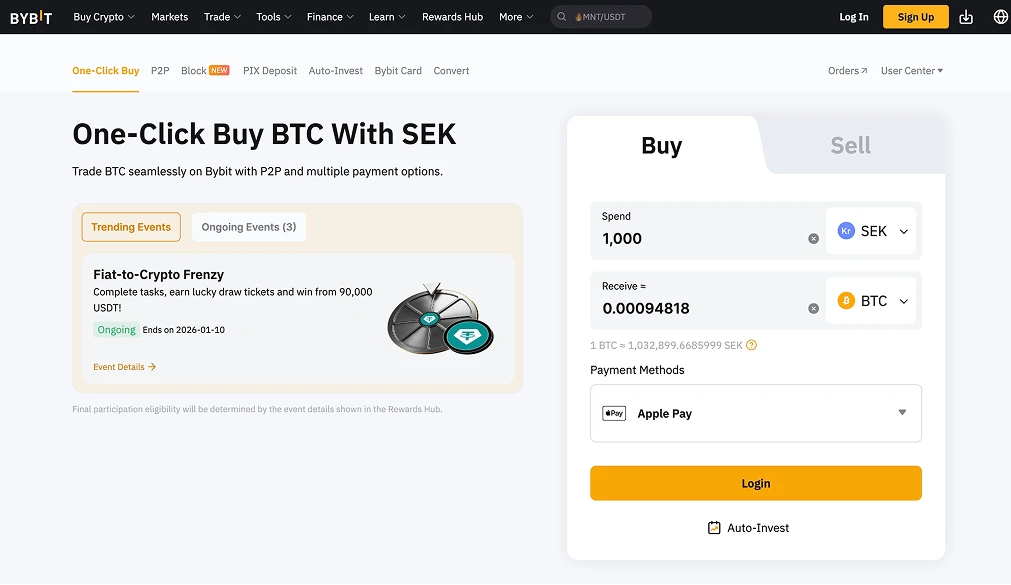This screenshot has width=1011, height=585.
Task: Select Trending Events
Action: pos(131,227)
